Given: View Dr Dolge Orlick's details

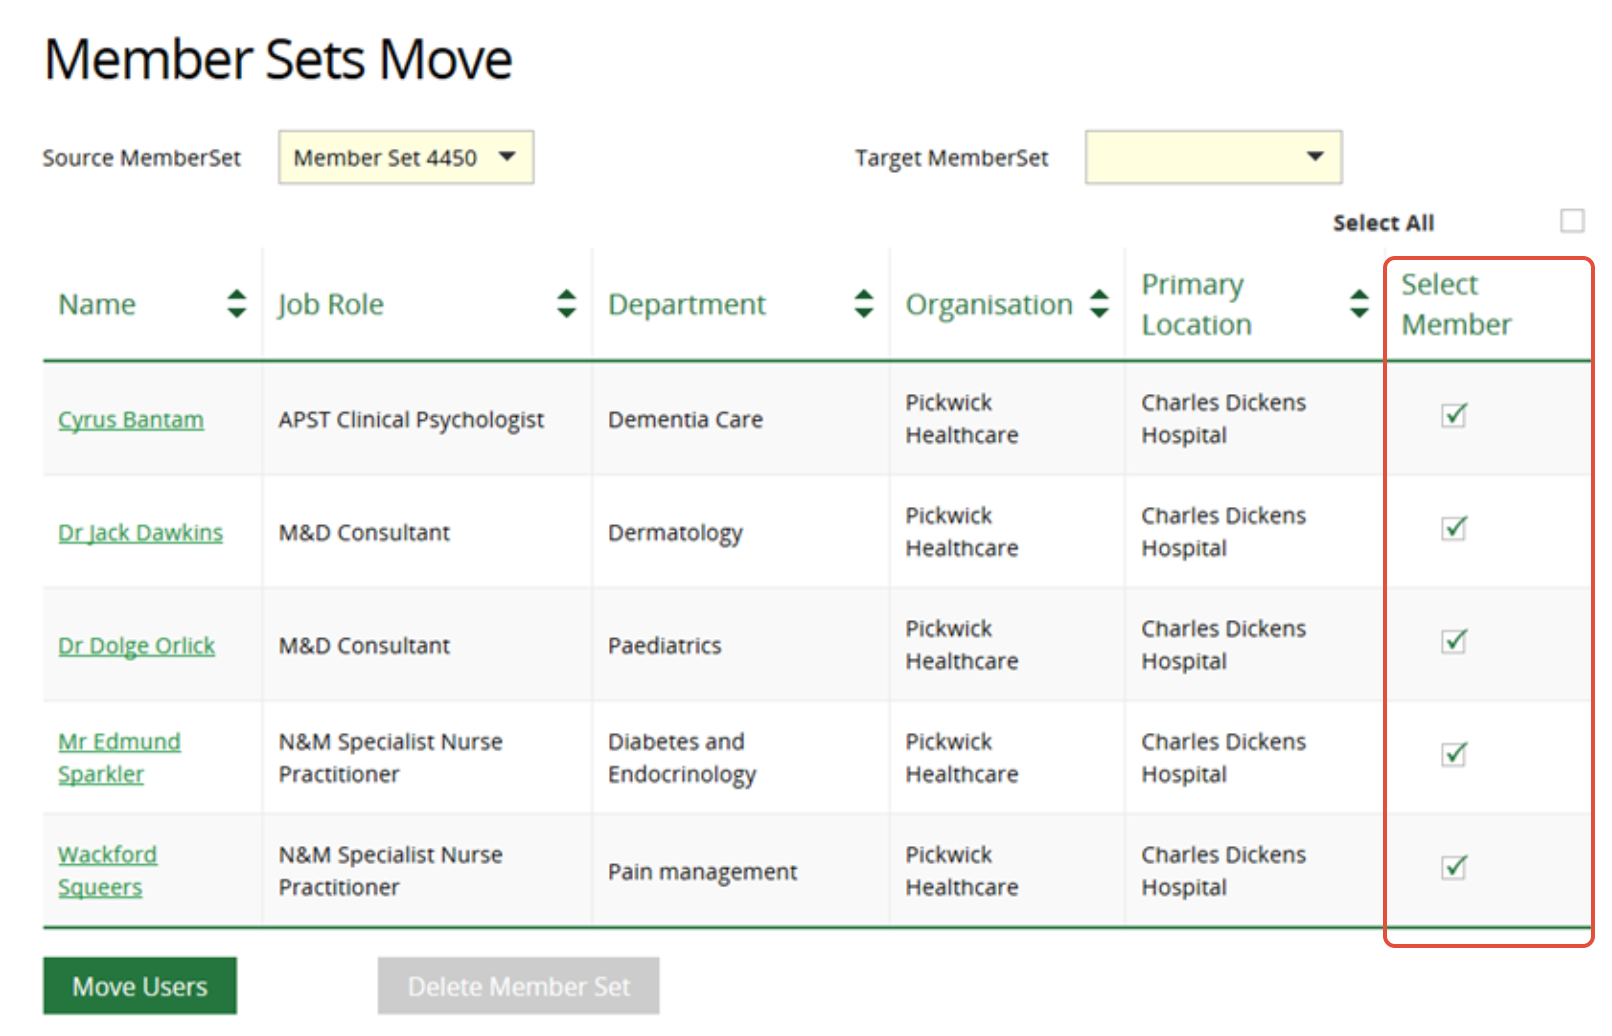Looking at the screenshot, I should (136, 646).
